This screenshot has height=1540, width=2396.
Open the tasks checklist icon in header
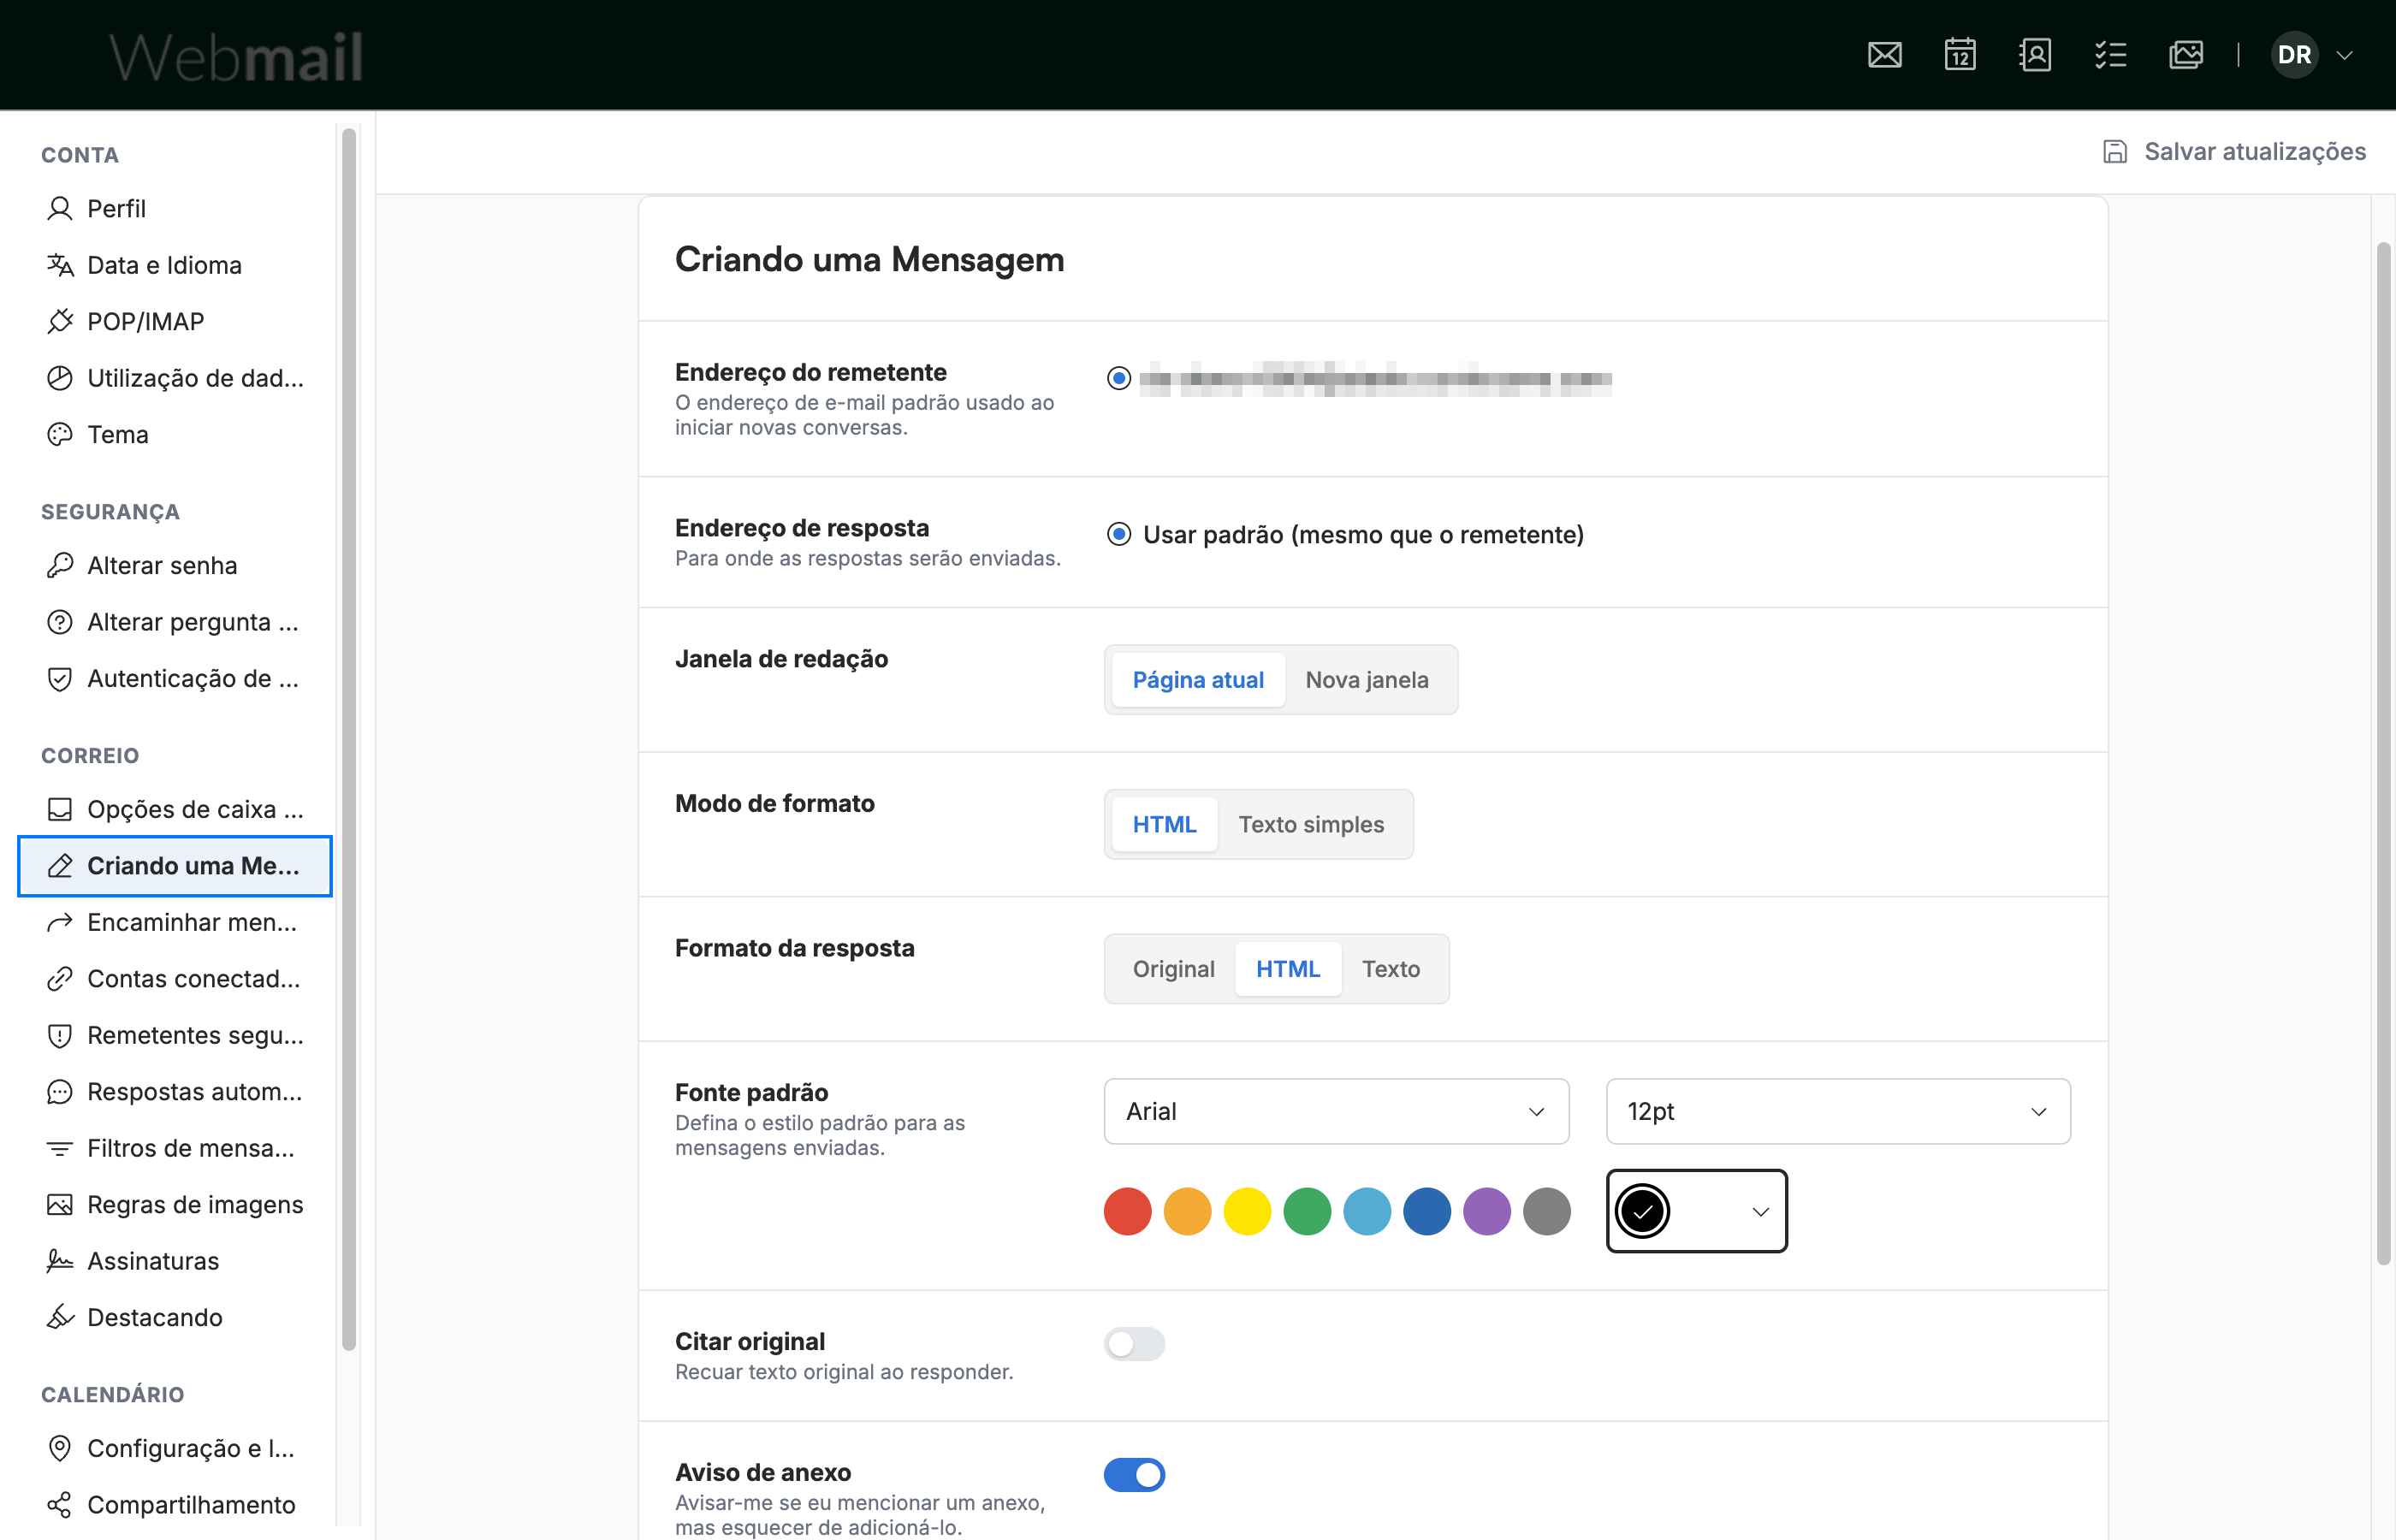pyautogui.click(x=2110, y=55)
